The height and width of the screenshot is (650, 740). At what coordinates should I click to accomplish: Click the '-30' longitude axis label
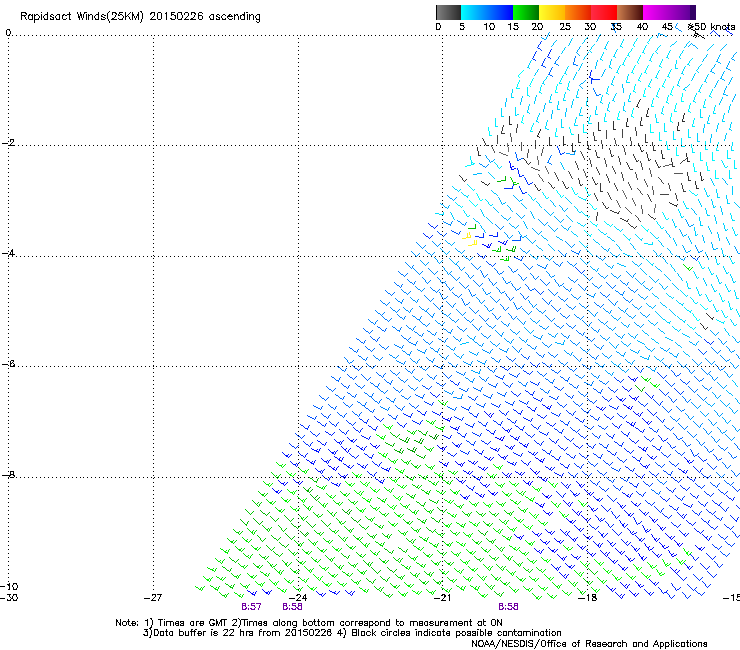click(9, 598)
